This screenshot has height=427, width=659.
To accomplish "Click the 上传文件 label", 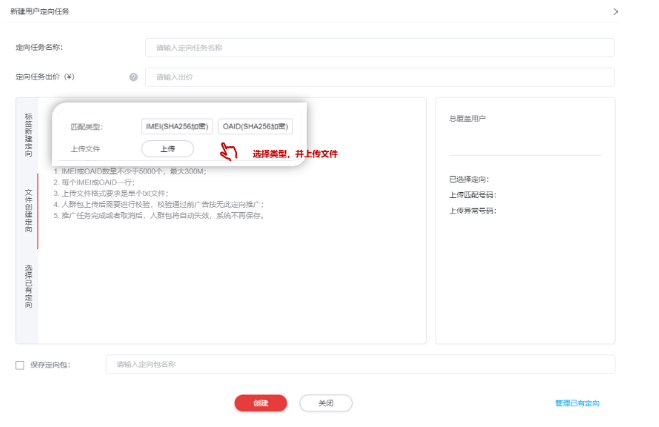I will 85,149.
